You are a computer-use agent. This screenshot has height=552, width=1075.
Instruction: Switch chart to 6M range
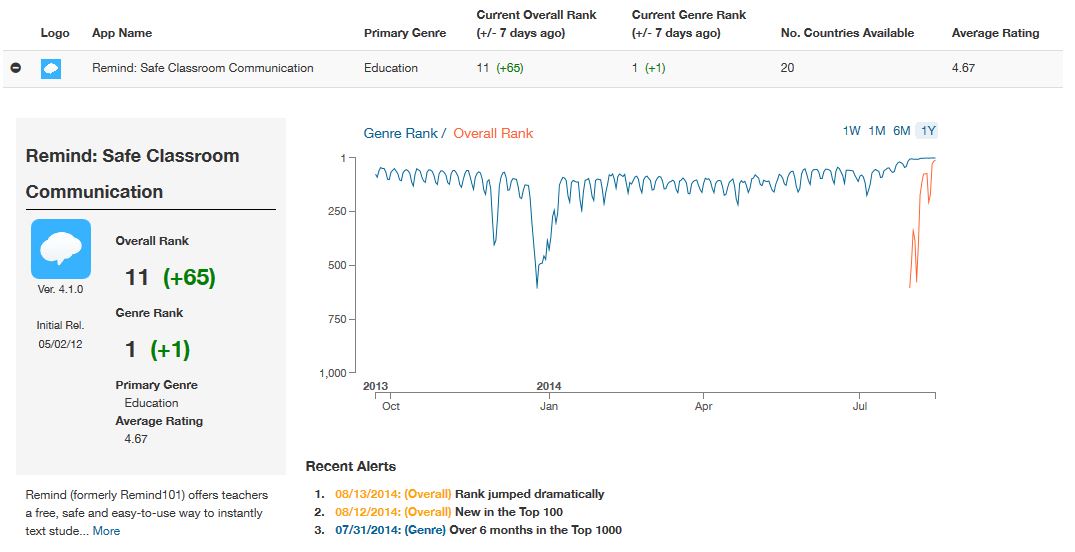902,131
